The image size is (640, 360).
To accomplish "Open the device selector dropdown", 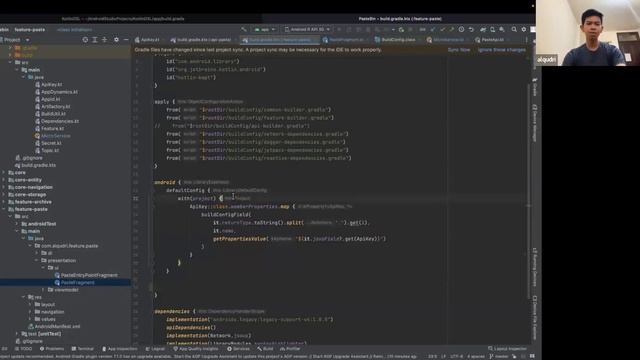I will [307, 29].
